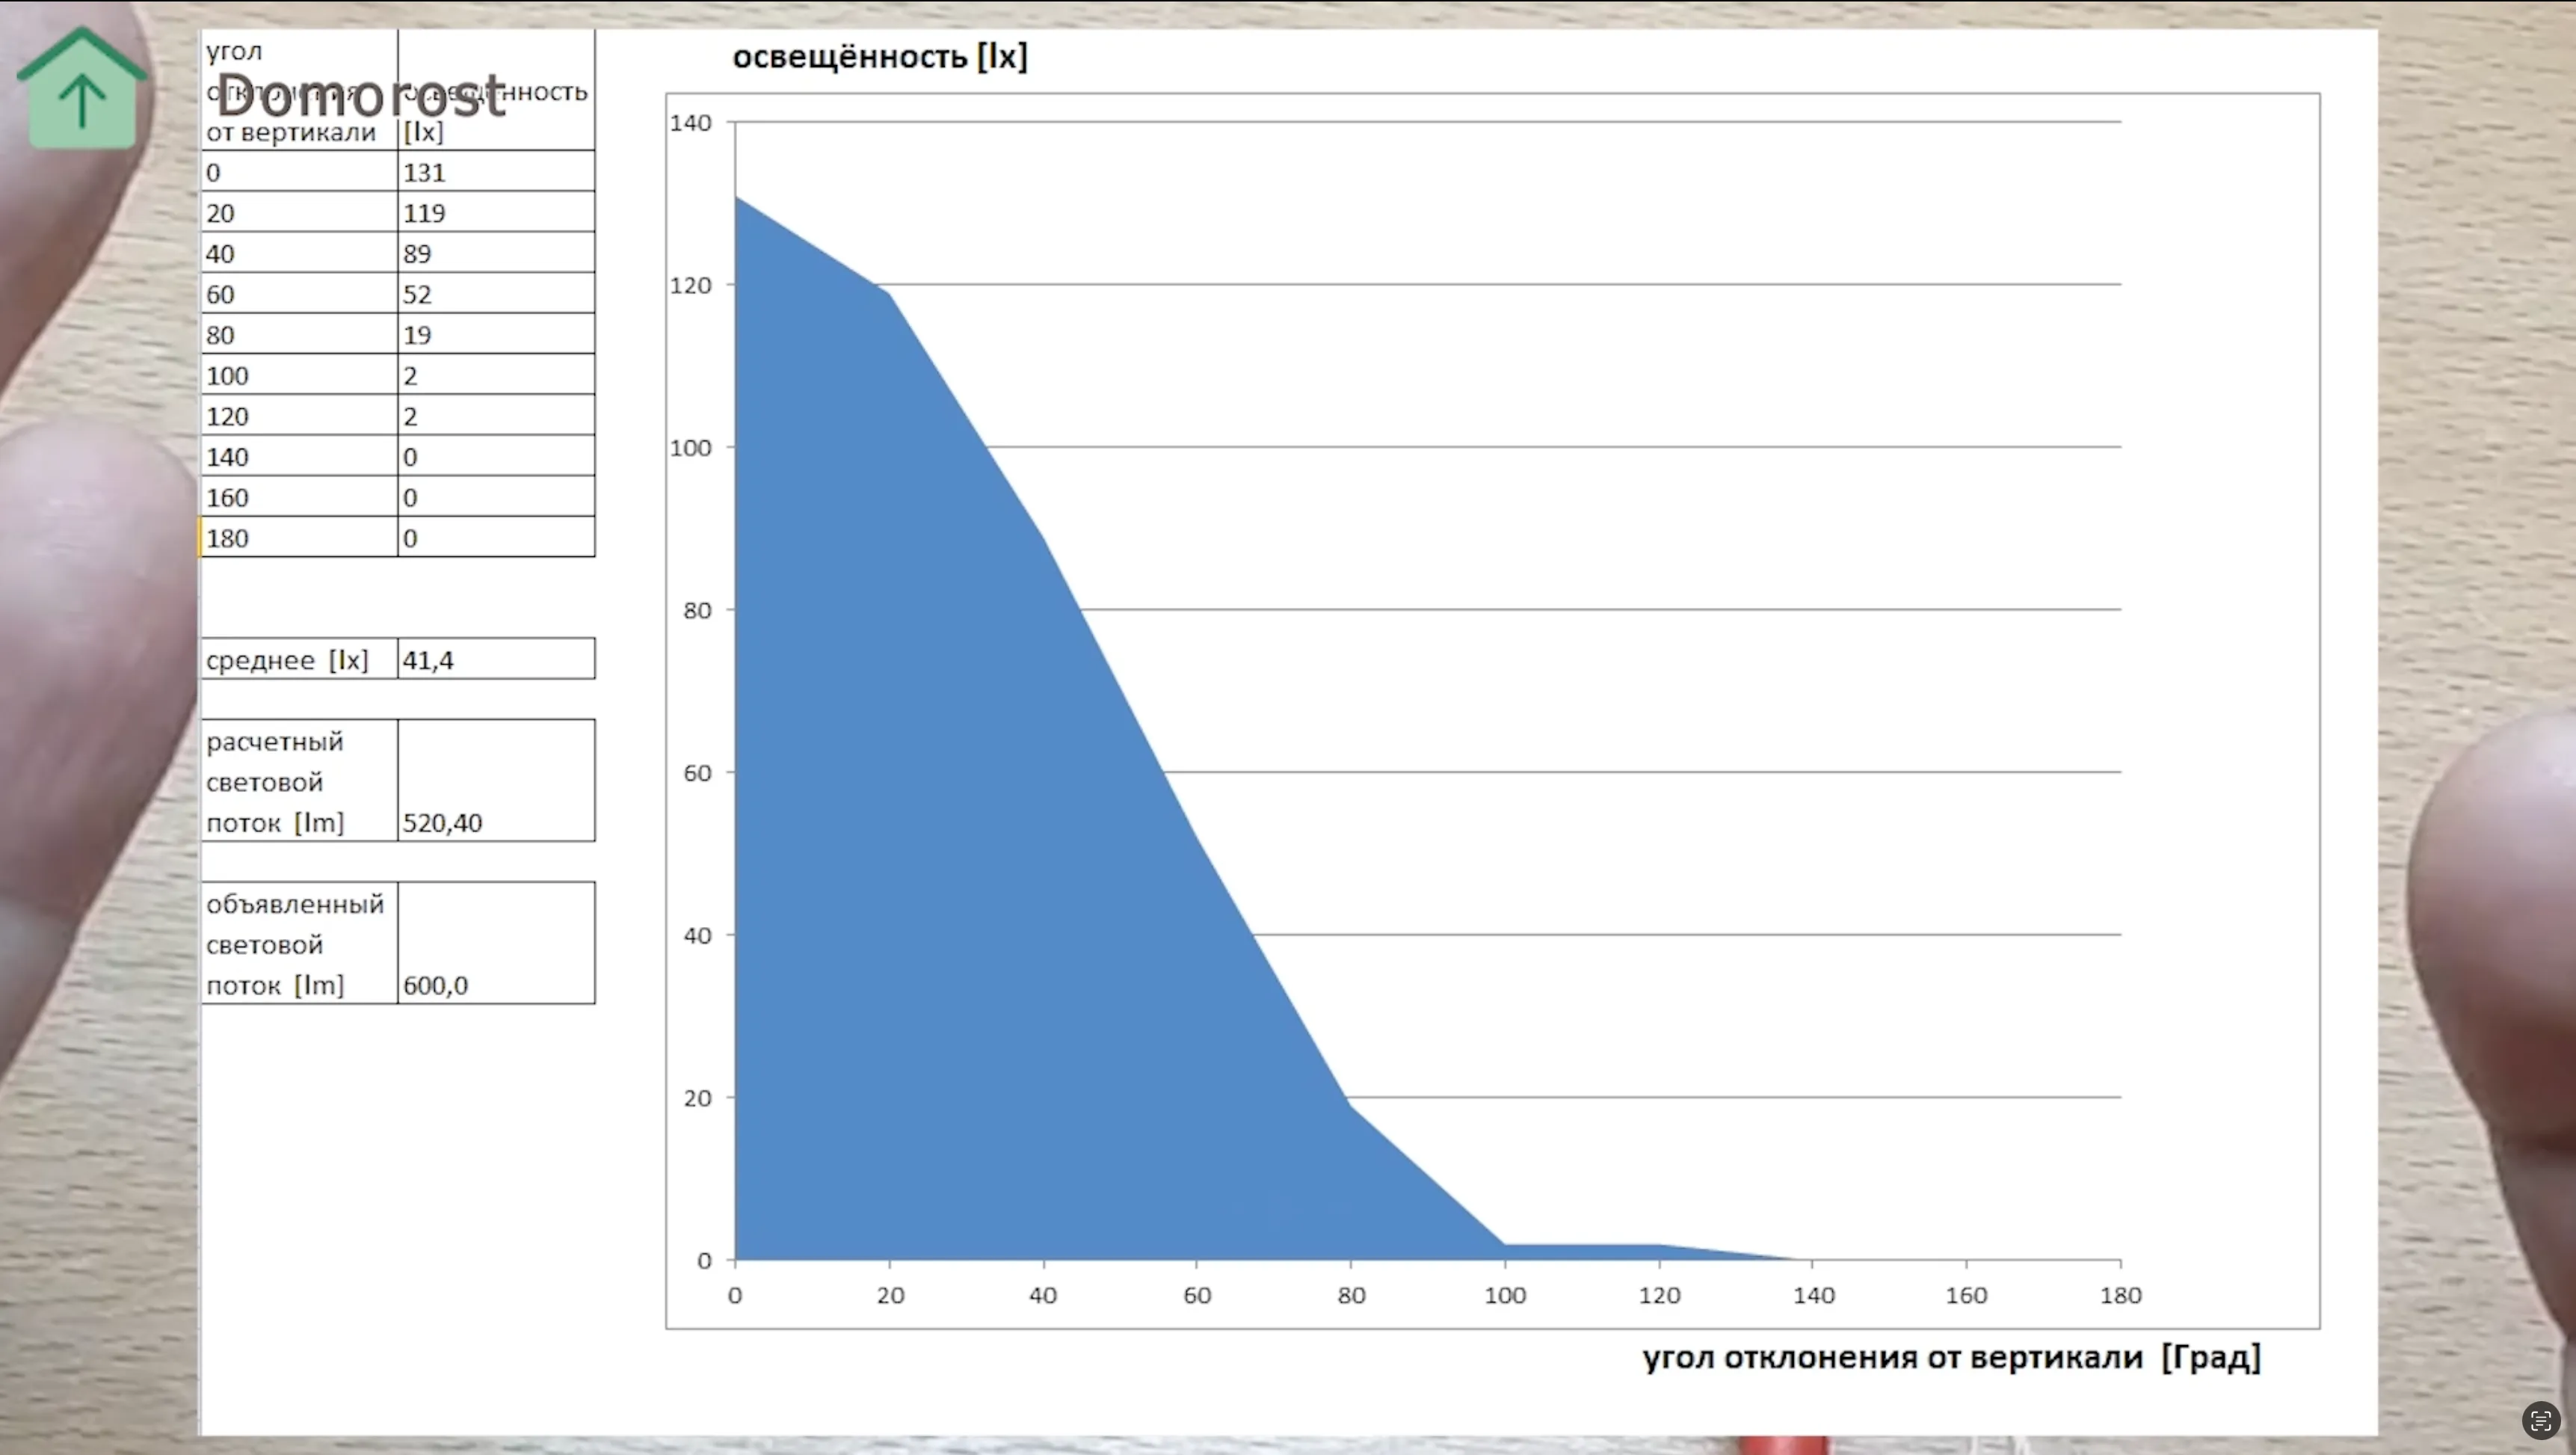Click the cell with value 52
Viewport: 2576px width, 1455px height.
pos(495,294)
